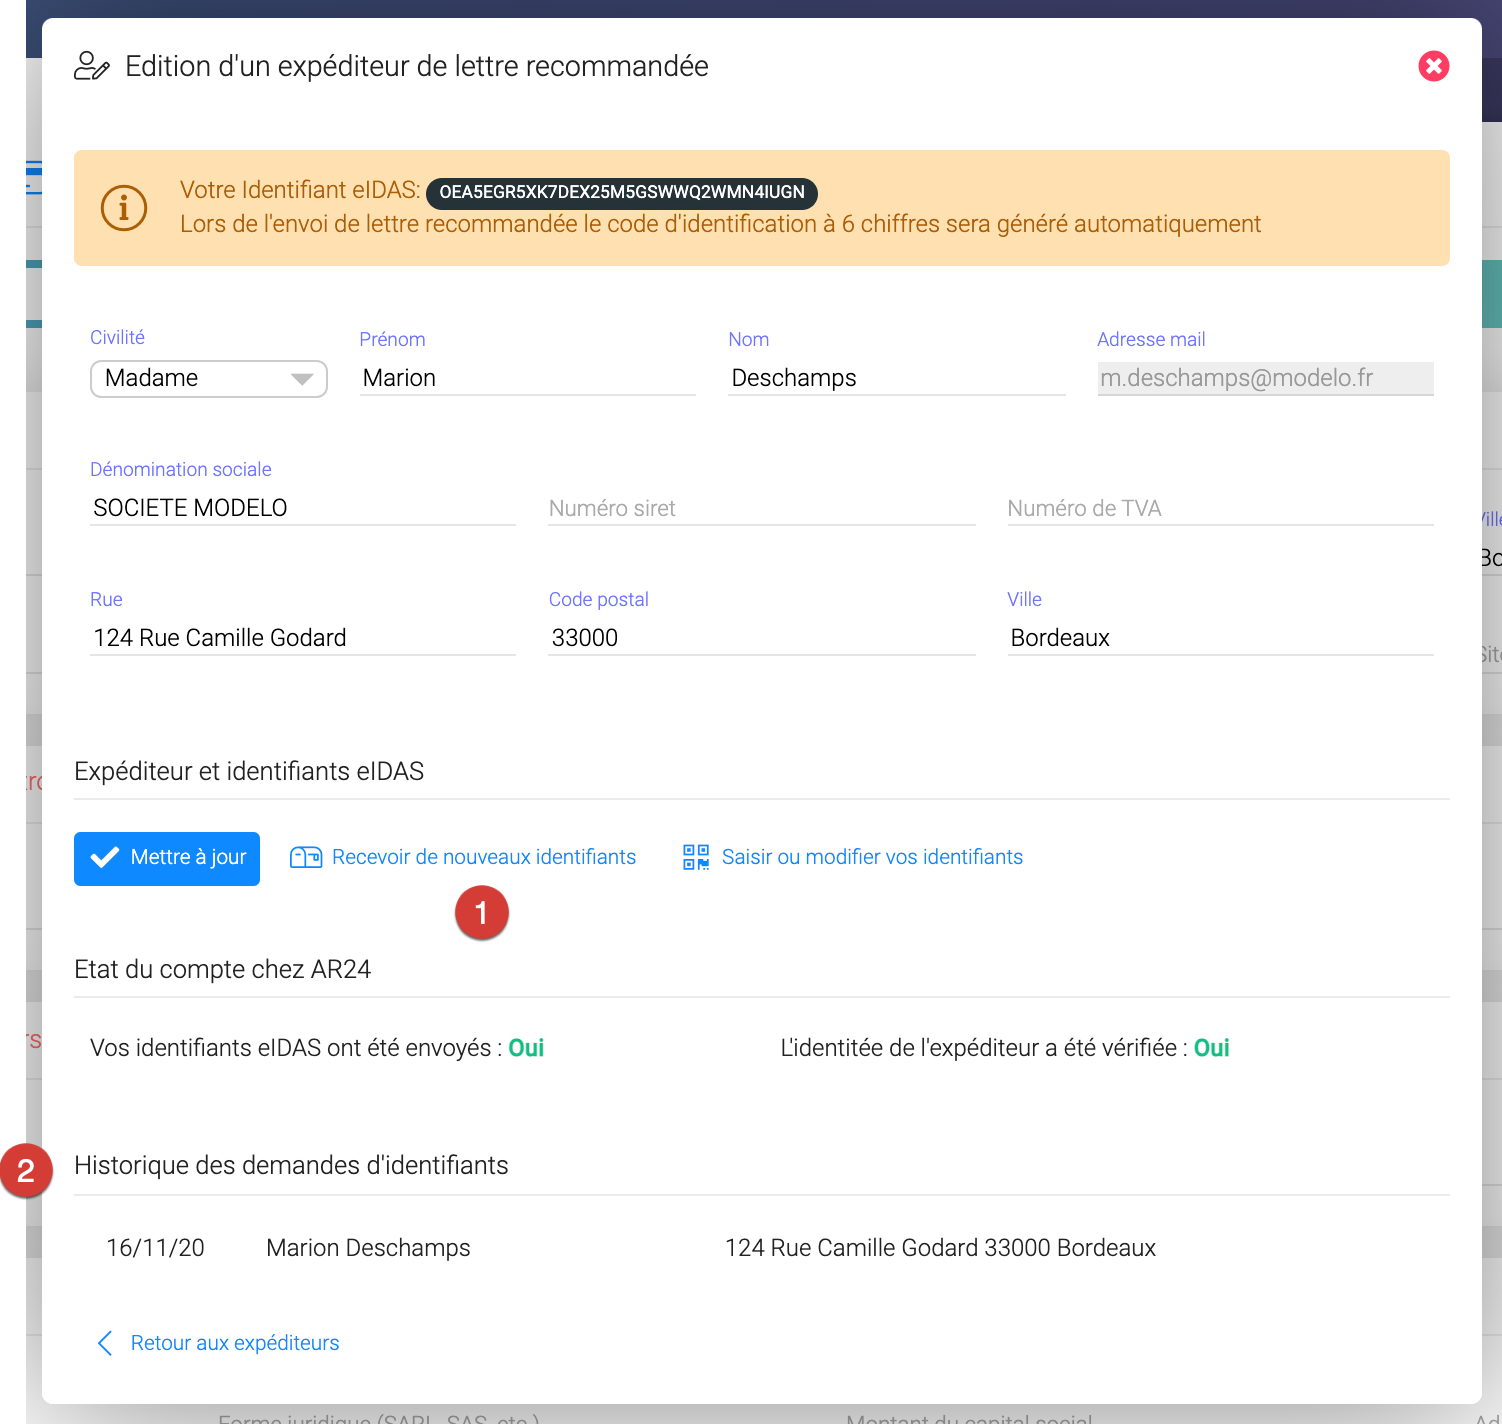The image size is (1502, 1424).
Task: Edit the Rue field with 124 Rue Camille Godard
Action: (302, 638)
